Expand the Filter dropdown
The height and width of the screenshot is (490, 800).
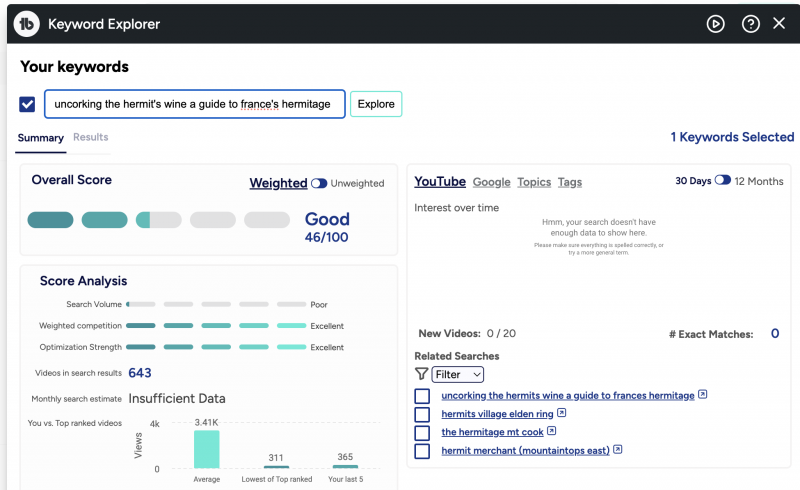click(458, 374)
